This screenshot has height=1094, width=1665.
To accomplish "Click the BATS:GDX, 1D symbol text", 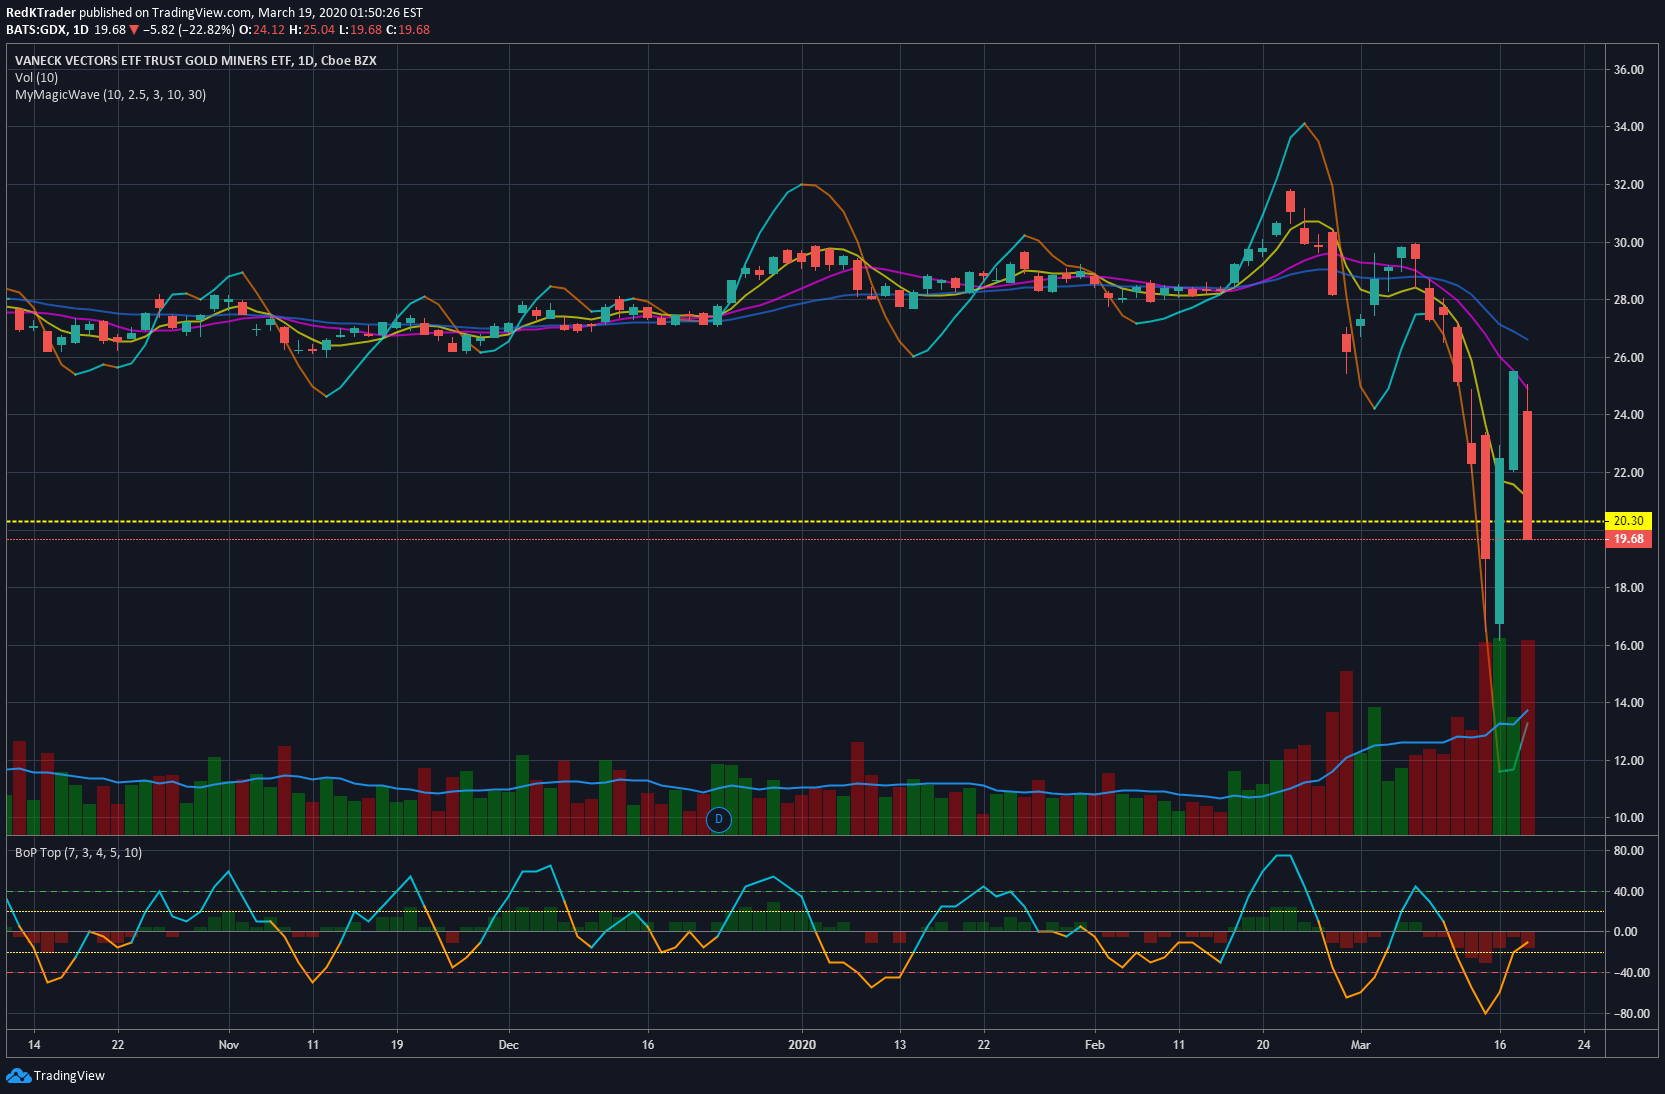I will coord(48,30).
